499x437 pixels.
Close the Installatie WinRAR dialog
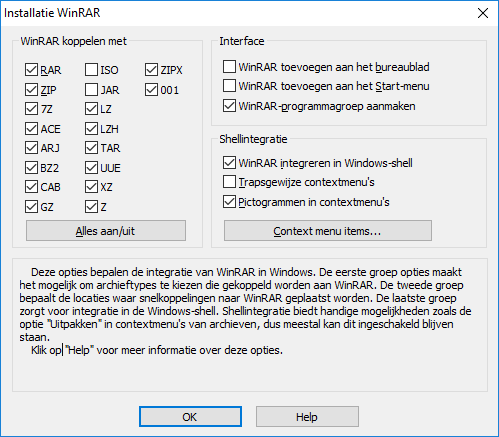point(483,13)
